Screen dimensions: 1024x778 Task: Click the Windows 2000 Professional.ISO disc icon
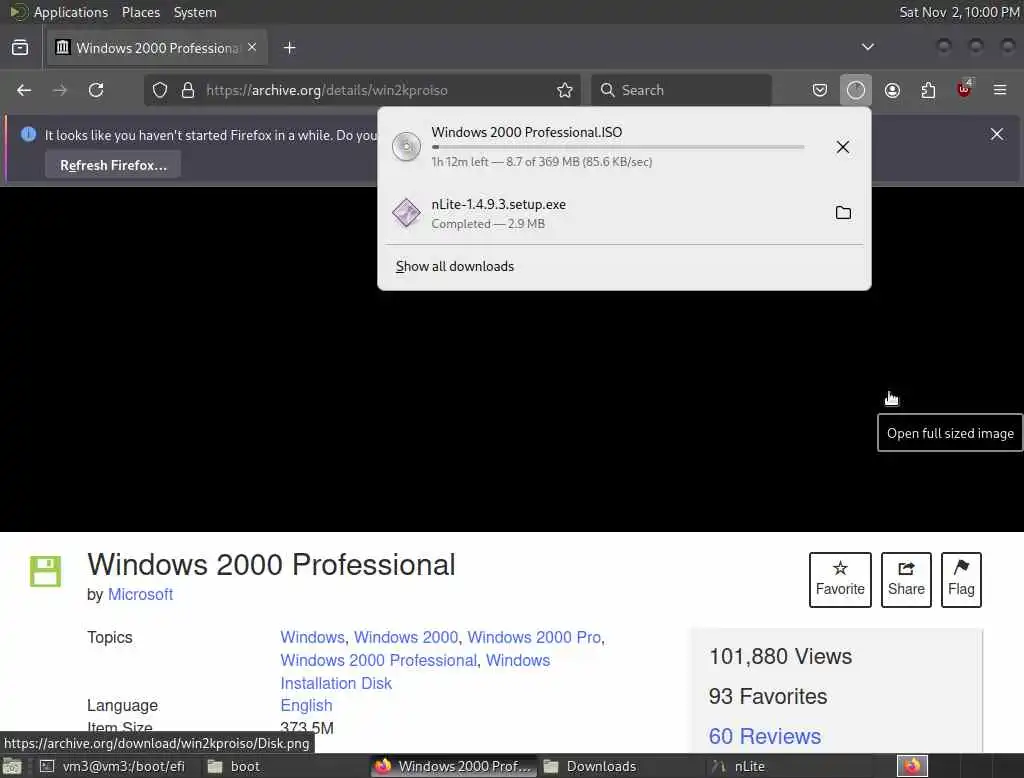click(x=406, y=147)
